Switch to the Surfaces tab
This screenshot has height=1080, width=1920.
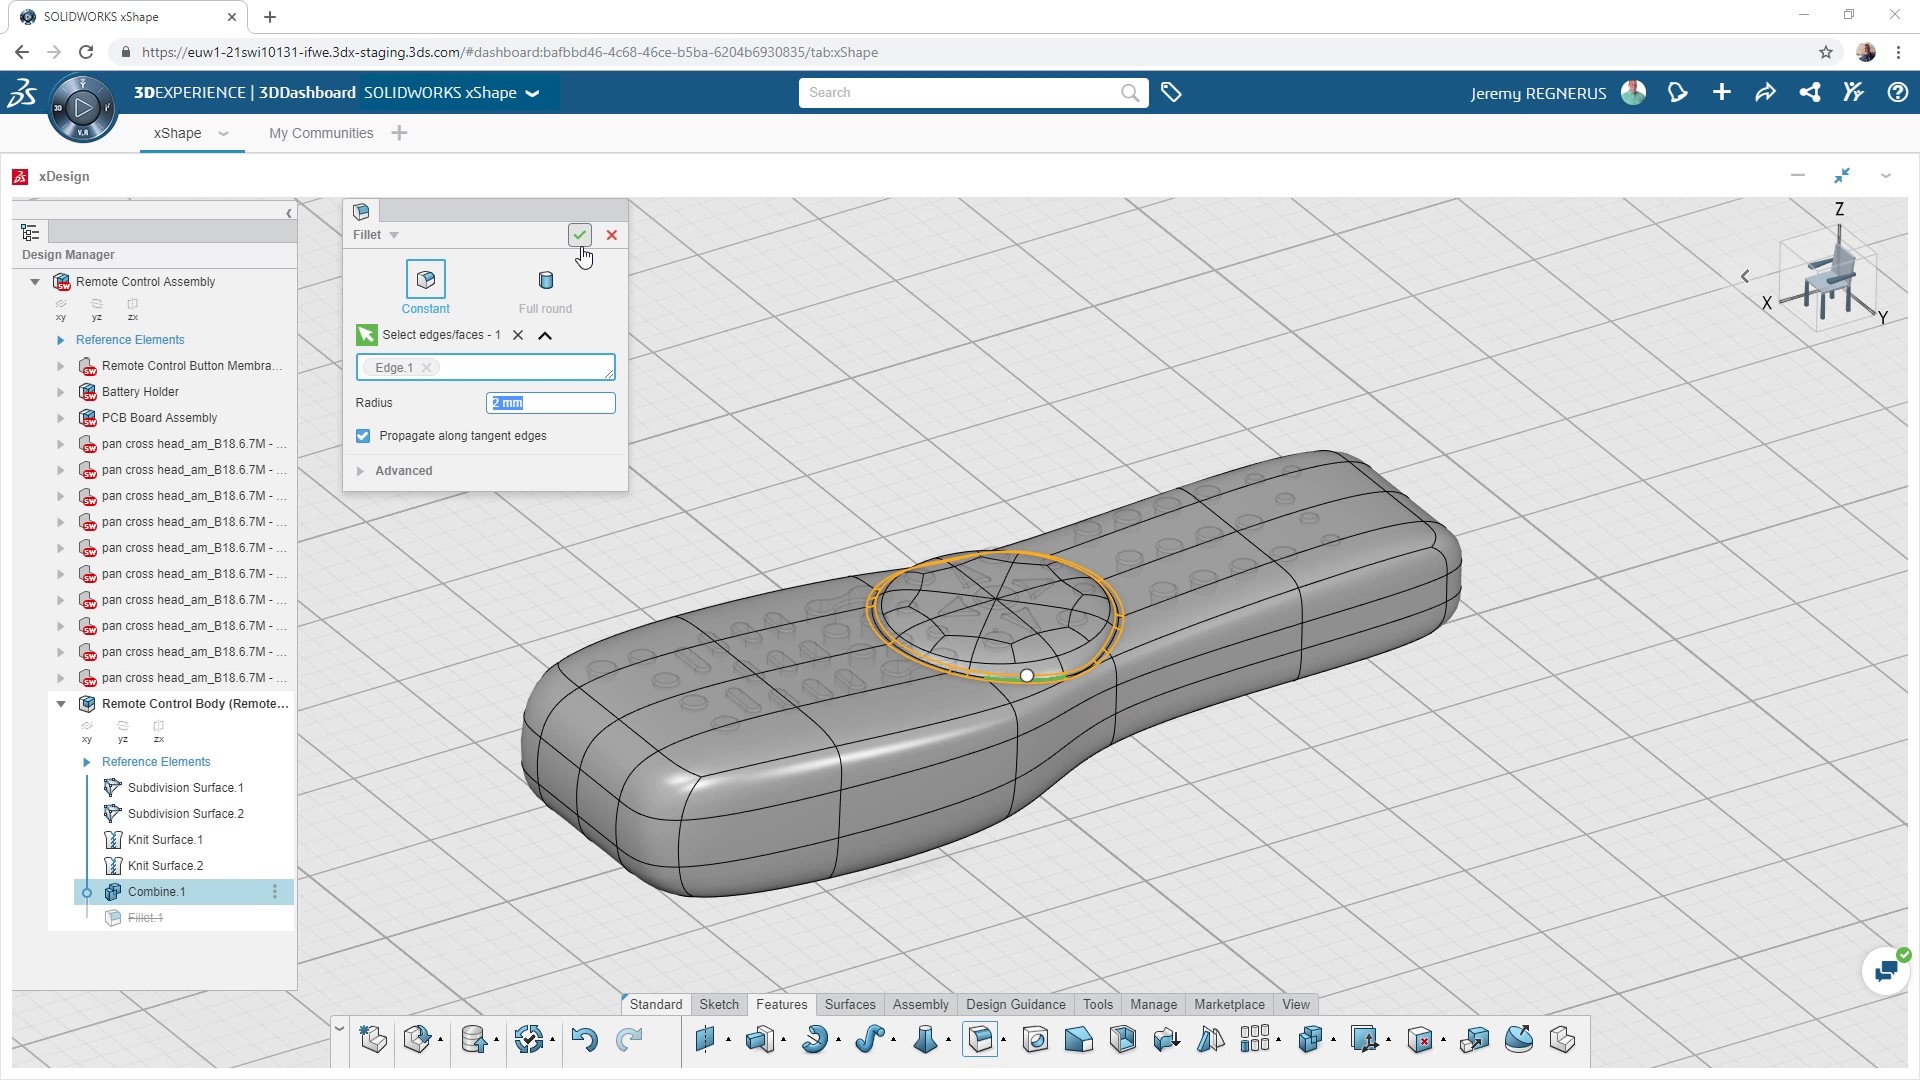[x=848, y=1005]
